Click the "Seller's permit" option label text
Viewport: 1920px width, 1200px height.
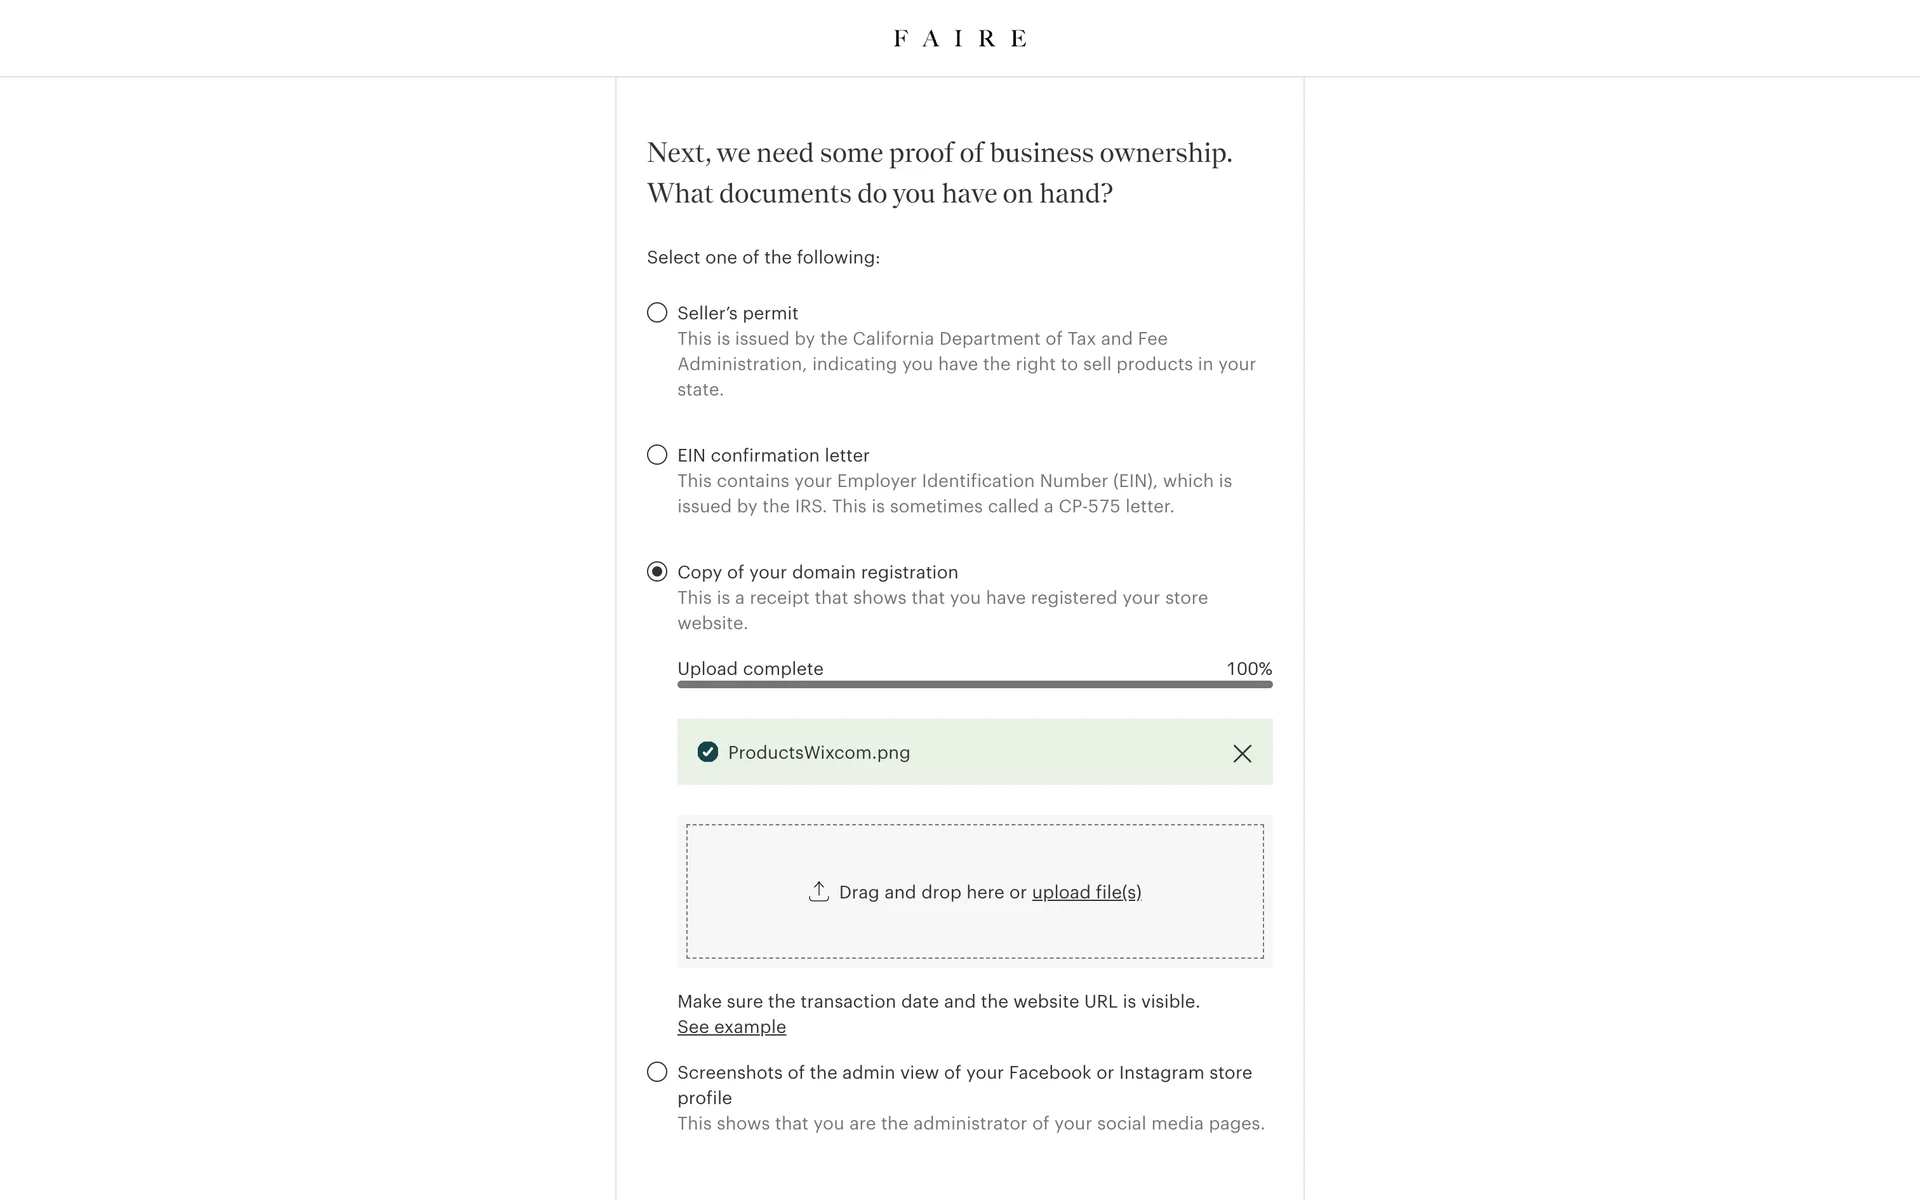(737, 313)
